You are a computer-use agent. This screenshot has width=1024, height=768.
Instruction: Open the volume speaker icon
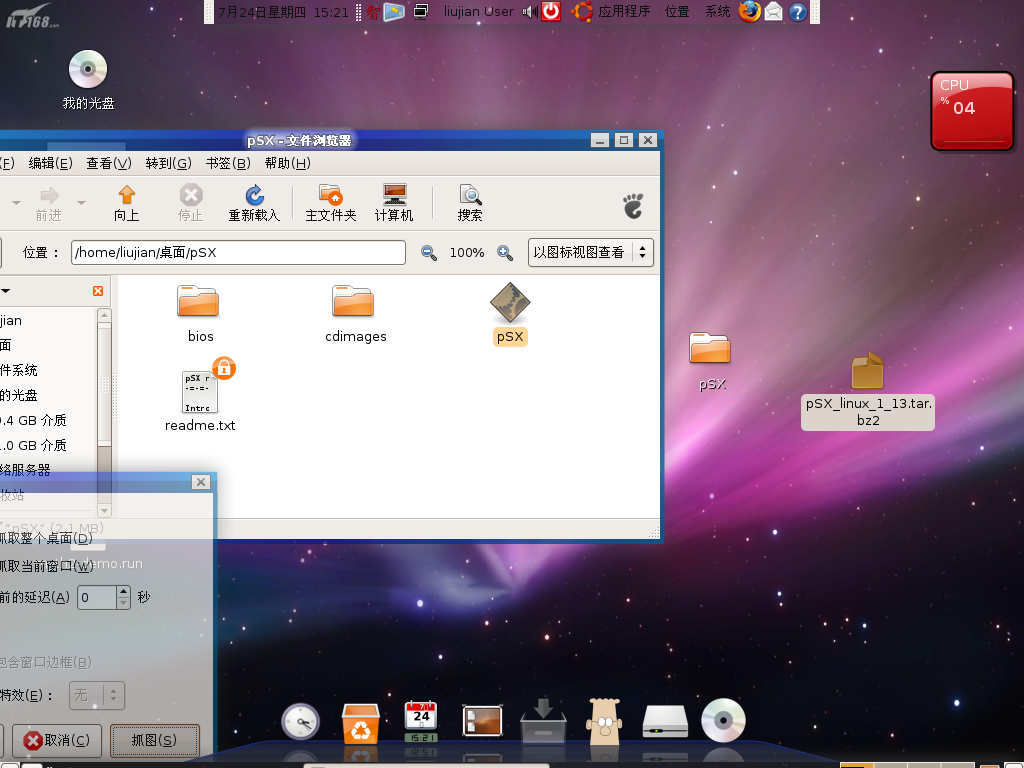click(530, 12)
